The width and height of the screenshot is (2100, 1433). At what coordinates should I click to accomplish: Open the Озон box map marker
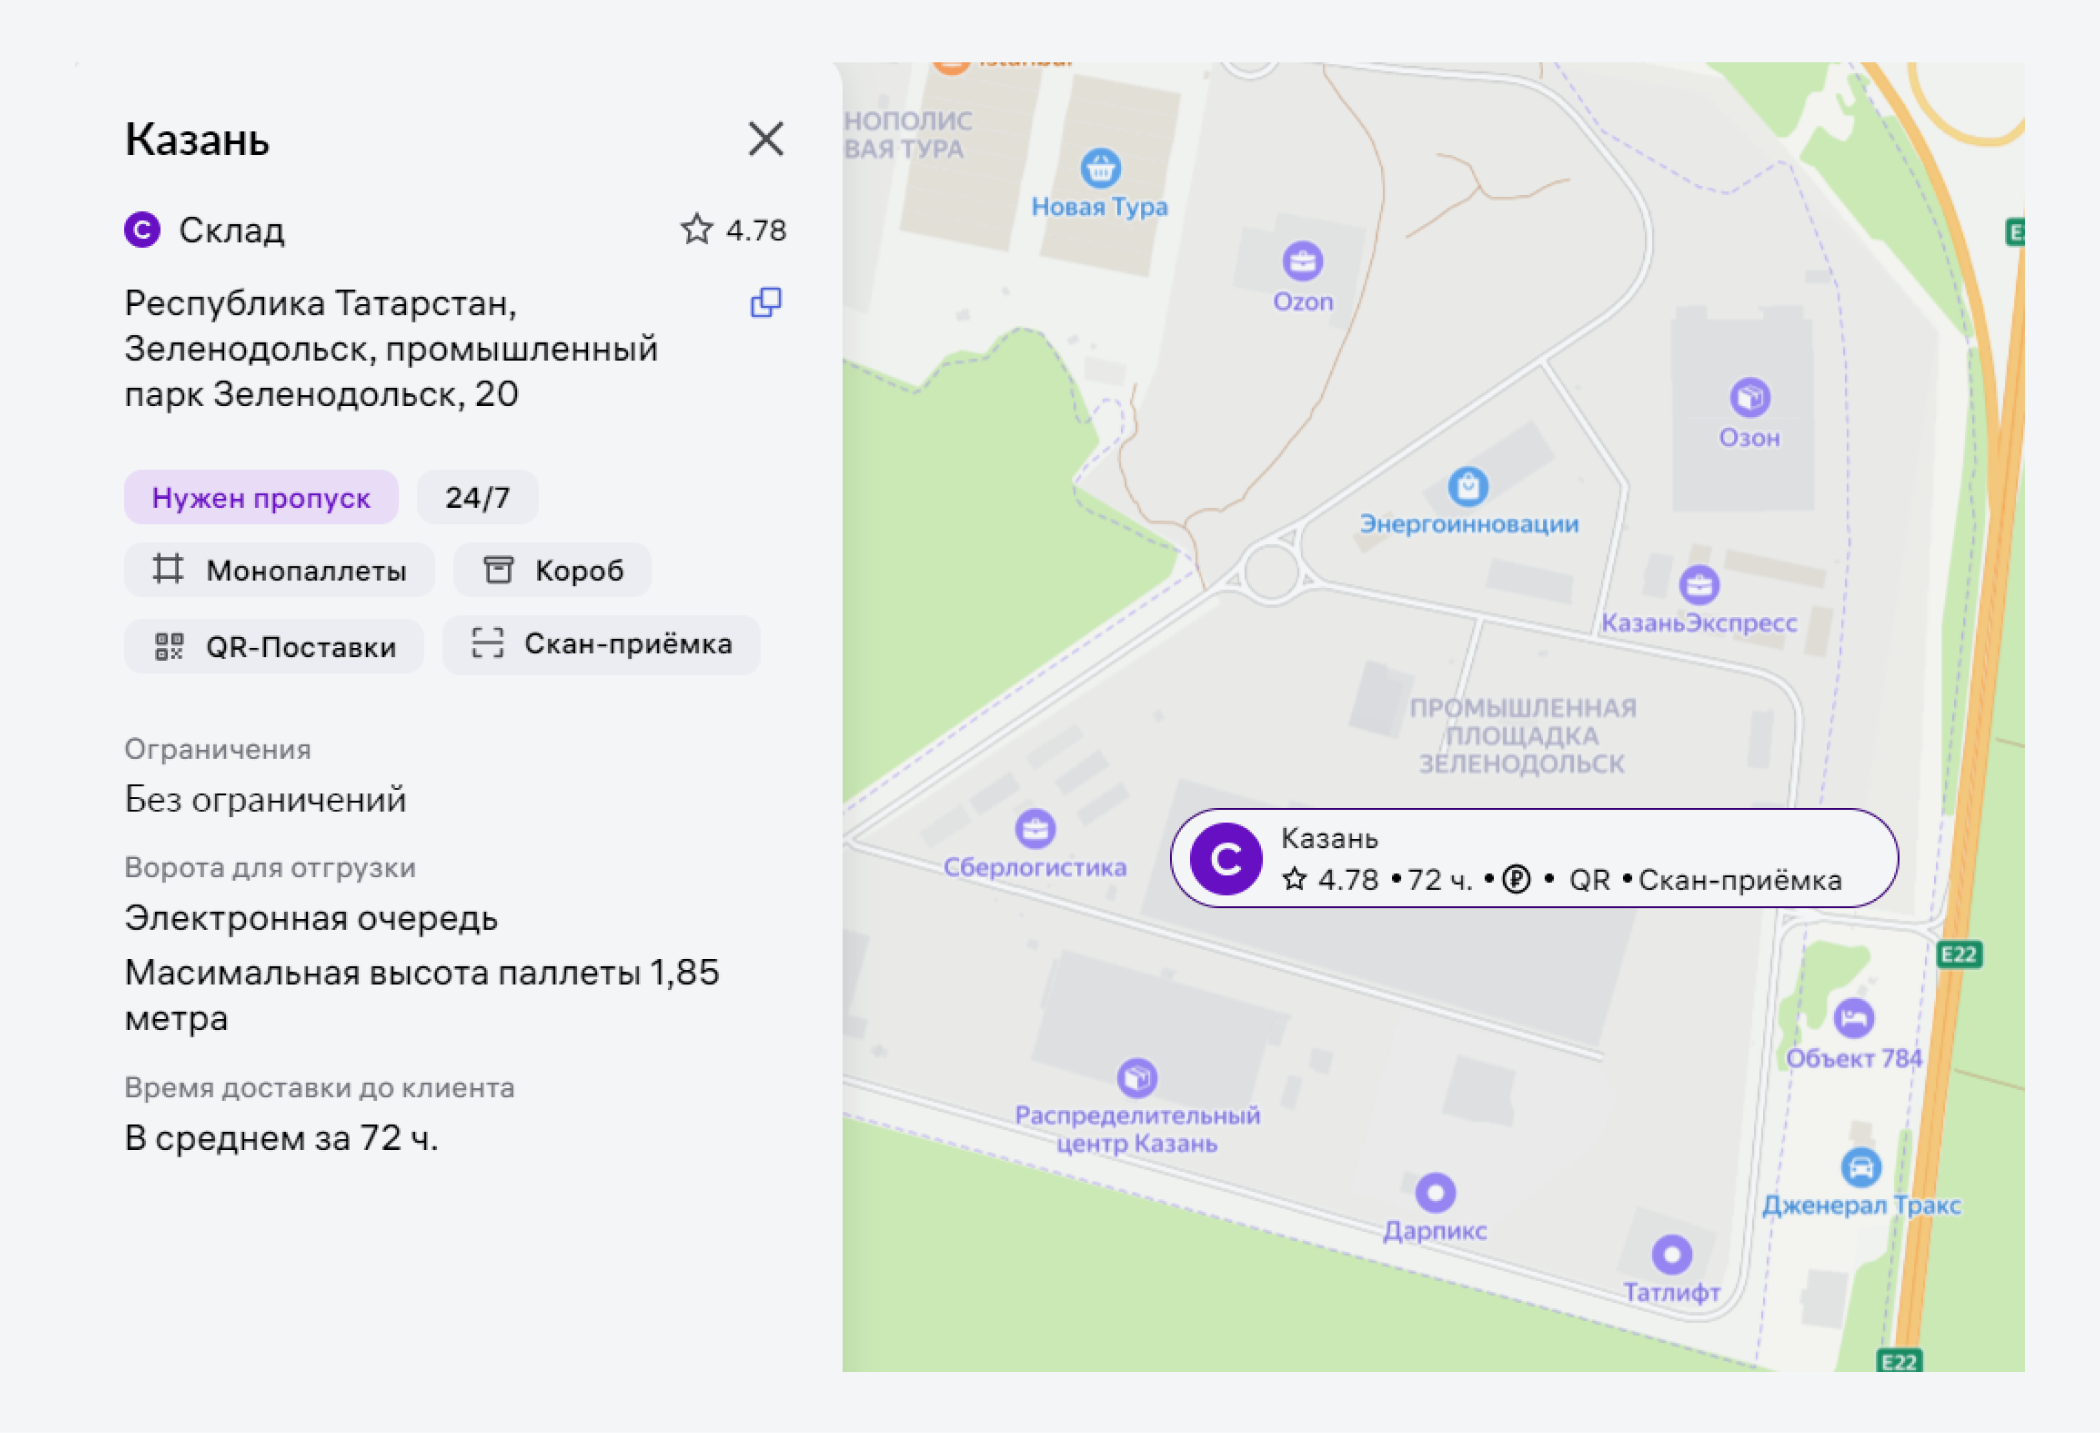1750,398
